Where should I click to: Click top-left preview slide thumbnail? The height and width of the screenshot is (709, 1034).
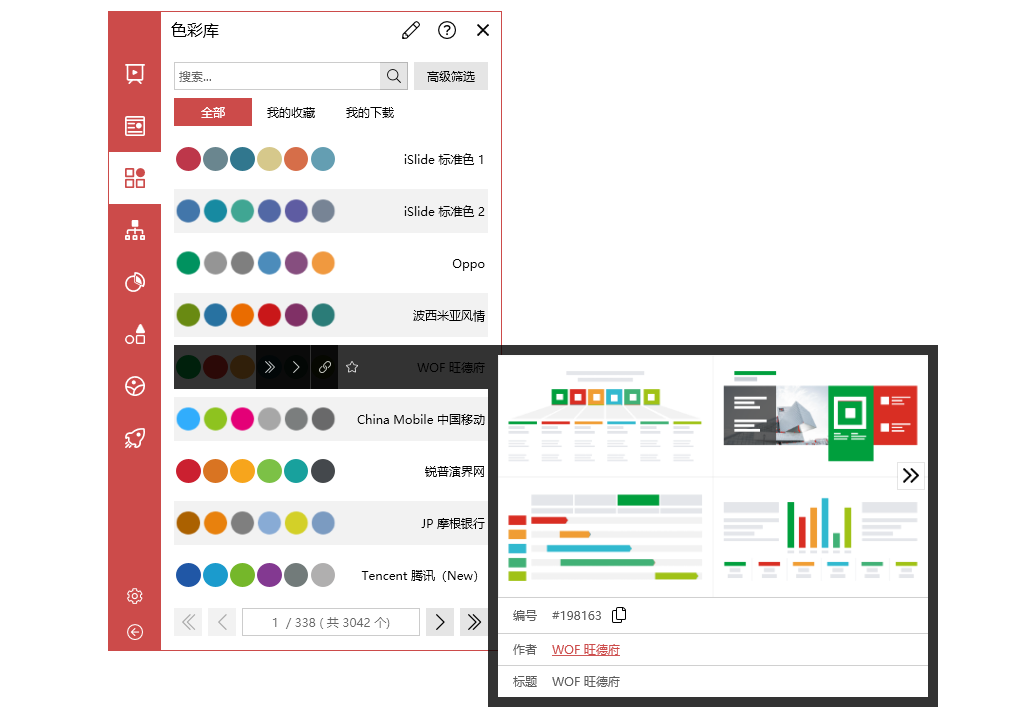click(605, 417)
